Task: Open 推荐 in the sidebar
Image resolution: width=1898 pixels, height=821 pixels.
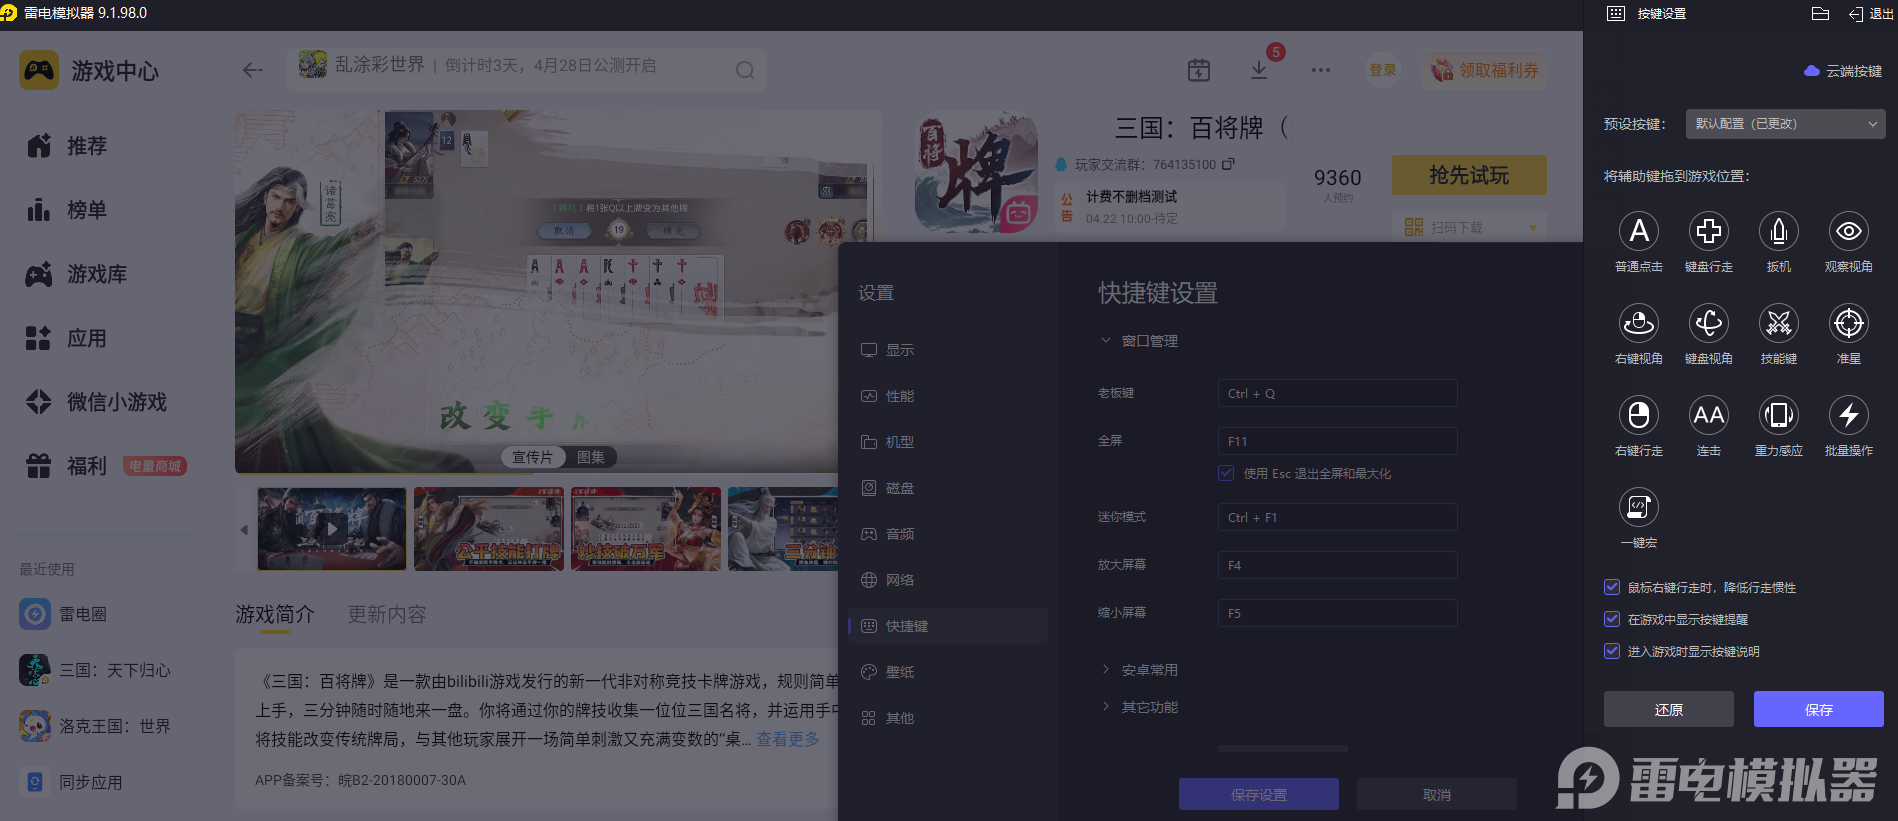Action: tap(66, 146)
